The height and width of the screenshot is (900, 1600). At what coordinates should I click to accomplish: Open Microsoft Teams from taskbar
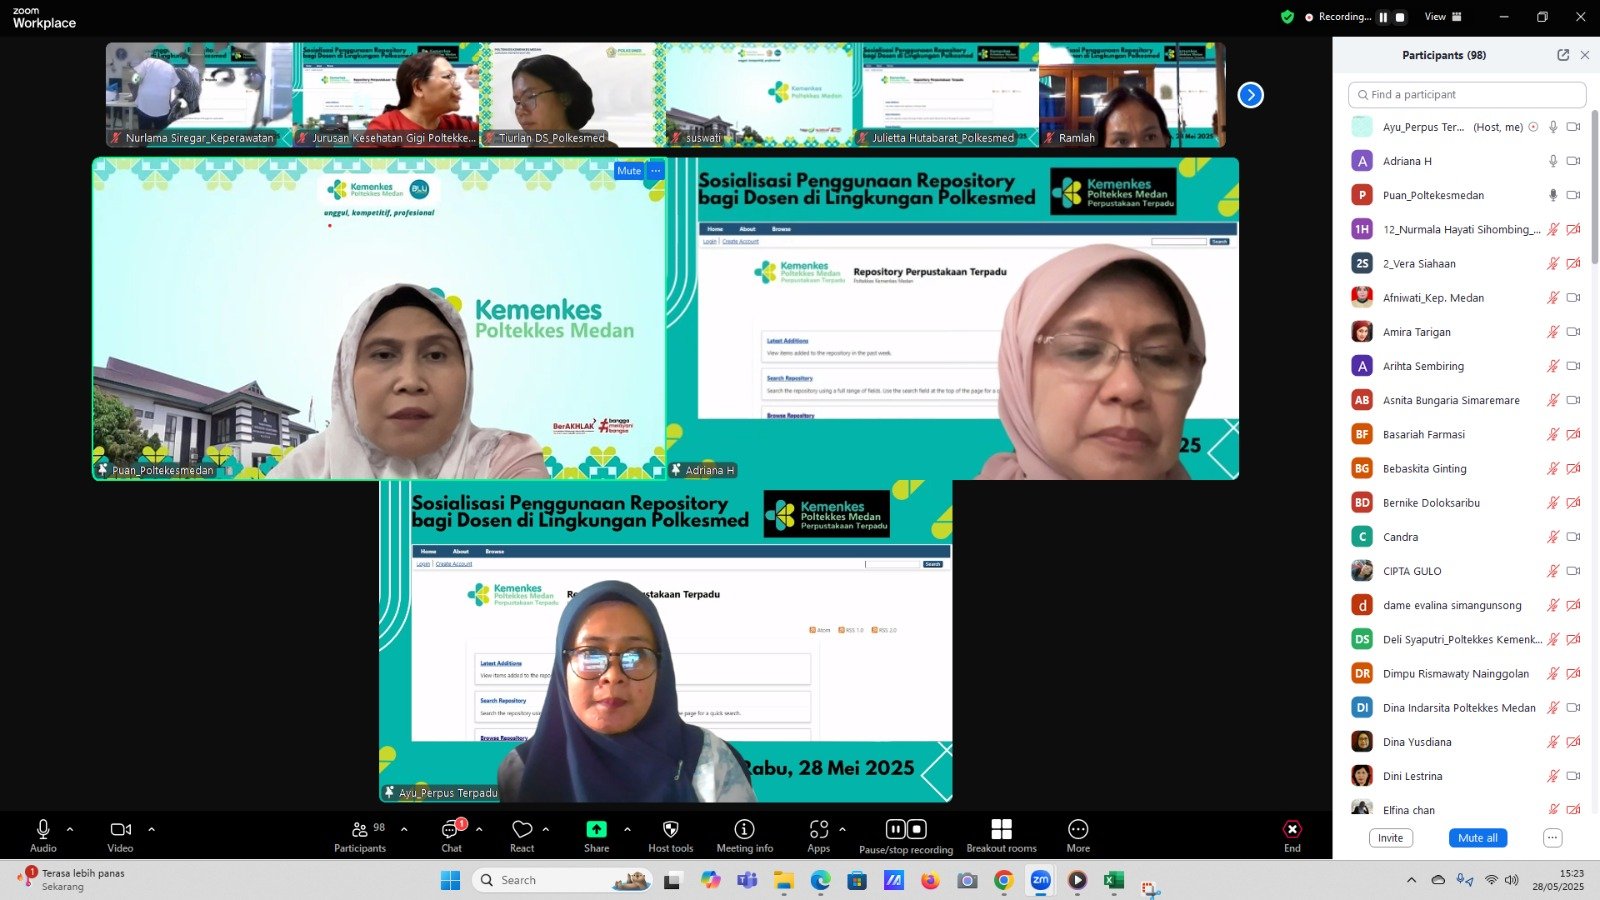click(x=747, y=880)
